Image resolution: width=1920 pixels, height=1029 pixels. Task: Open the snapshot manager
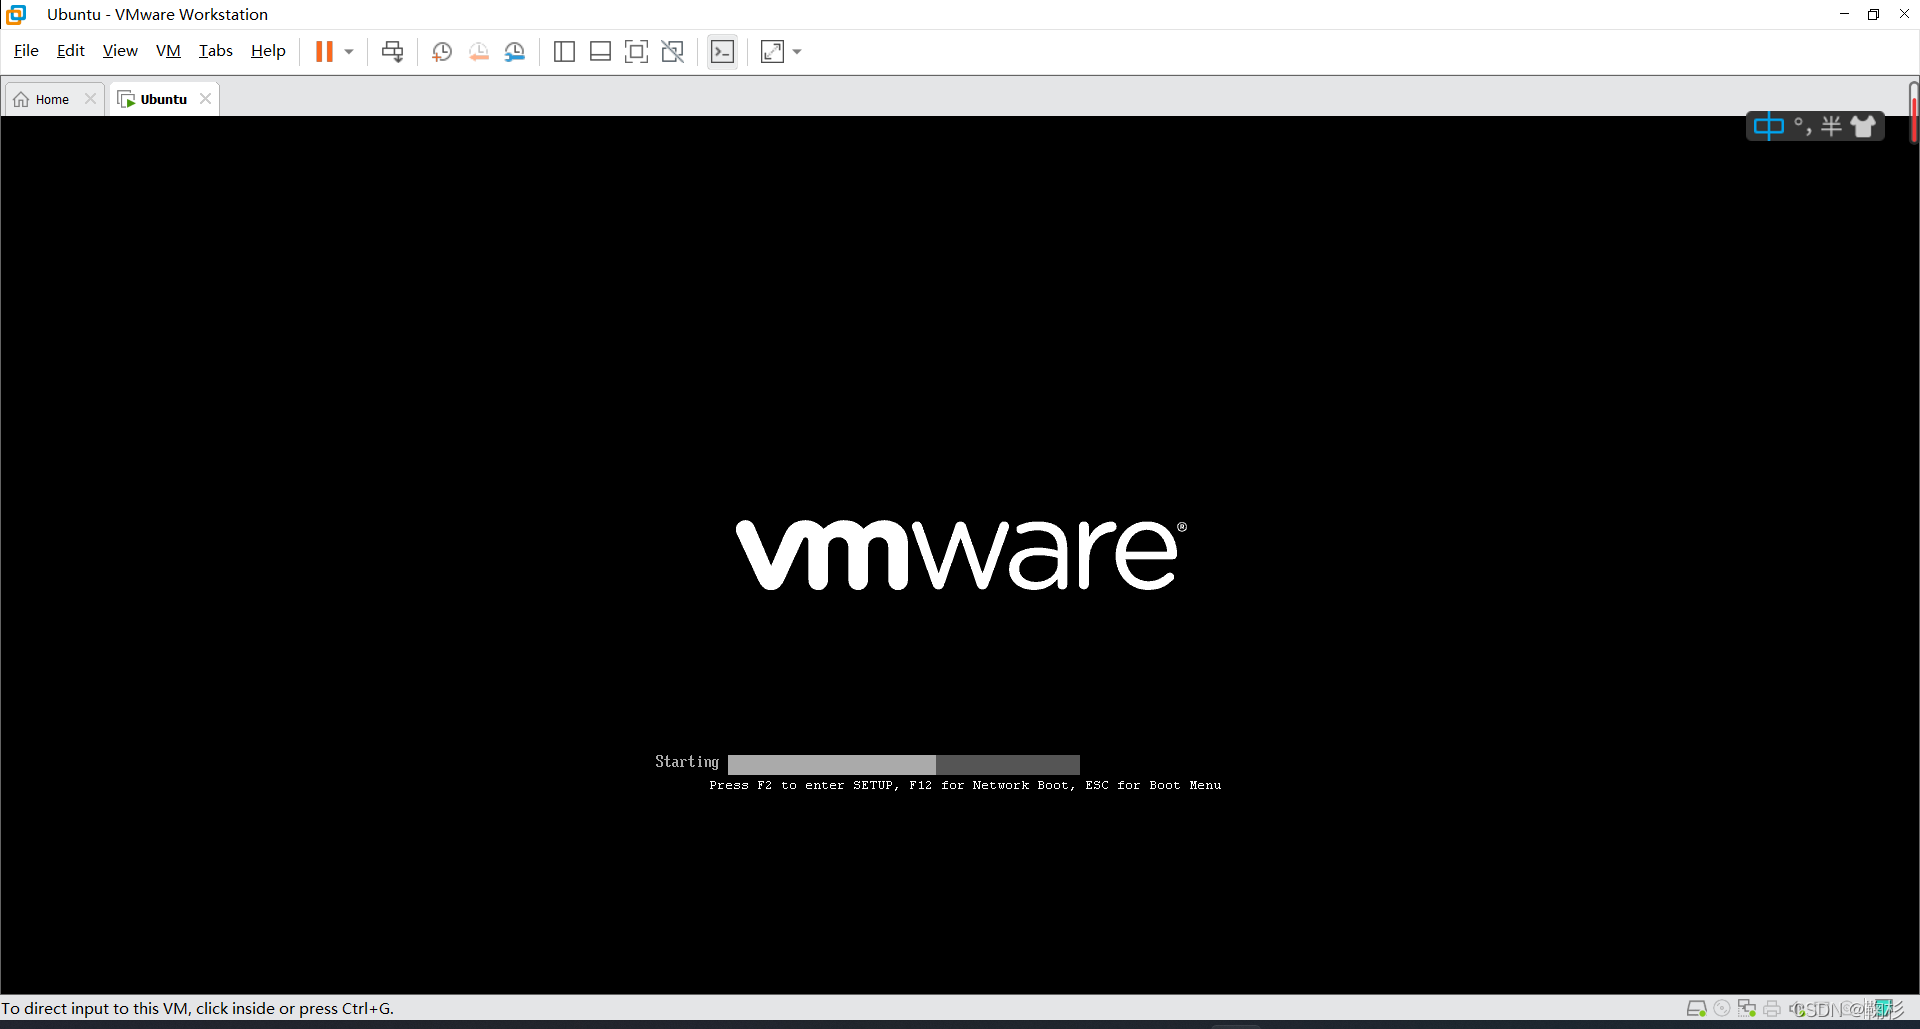pos(514,52)
